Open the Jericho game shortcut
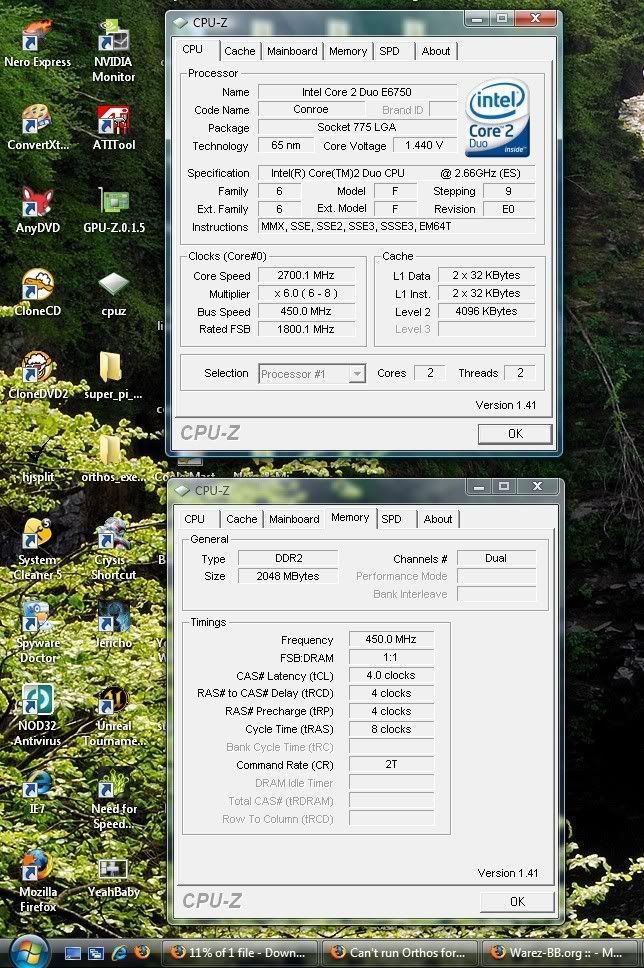Screen dimensions: 644x968 coord(114,624)
